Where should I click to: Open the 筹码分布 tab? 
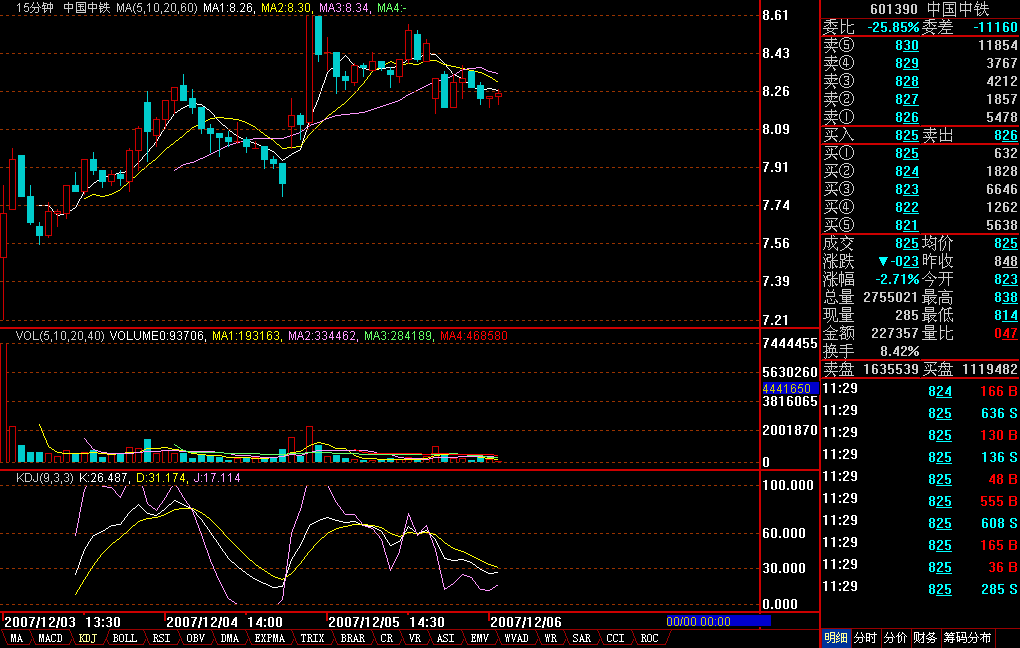click(968, 638)
